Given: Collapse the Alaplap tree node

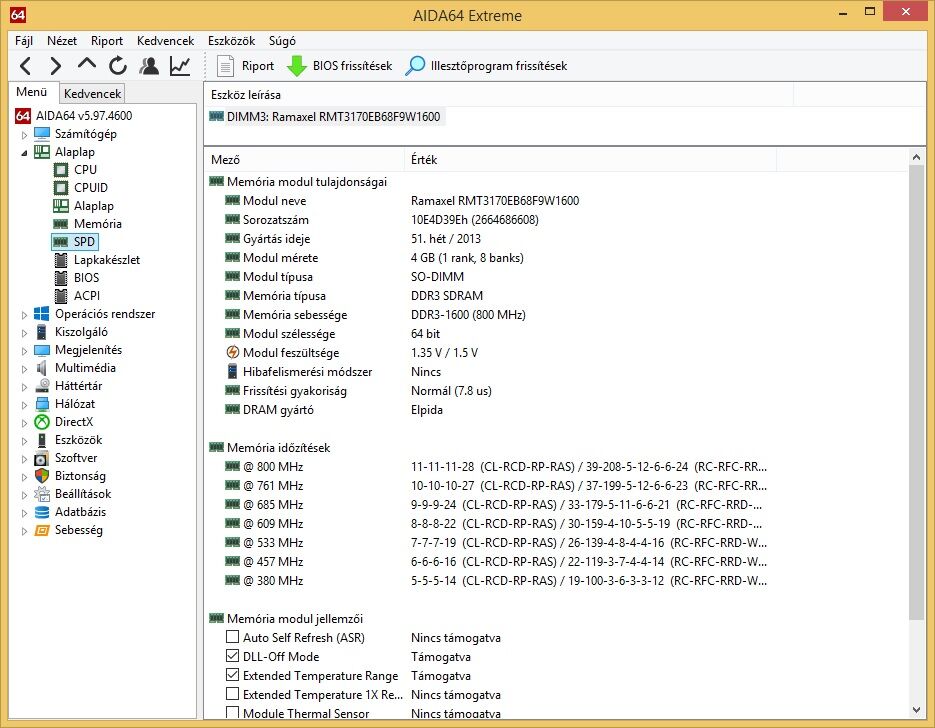Looking at the screenshot, I should click(x=24, y=153).
